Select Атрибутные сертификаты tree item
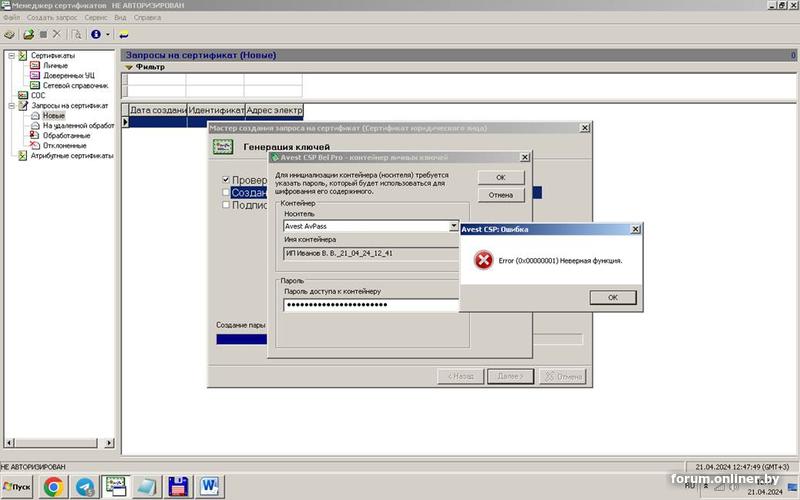 pos(72,156)
